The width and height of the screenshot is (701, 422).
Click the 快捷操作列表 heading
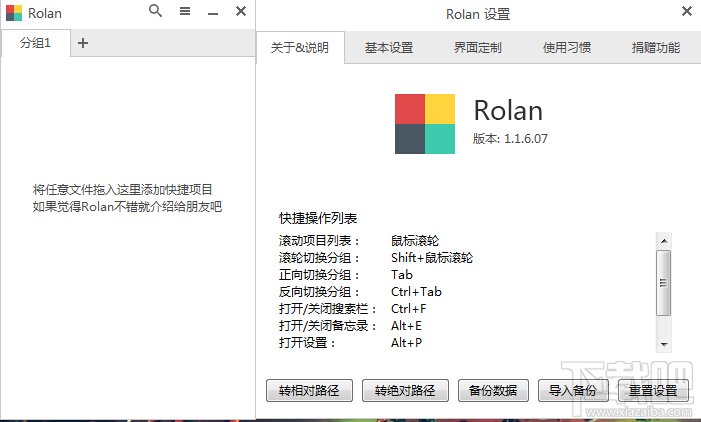[318, 218]
